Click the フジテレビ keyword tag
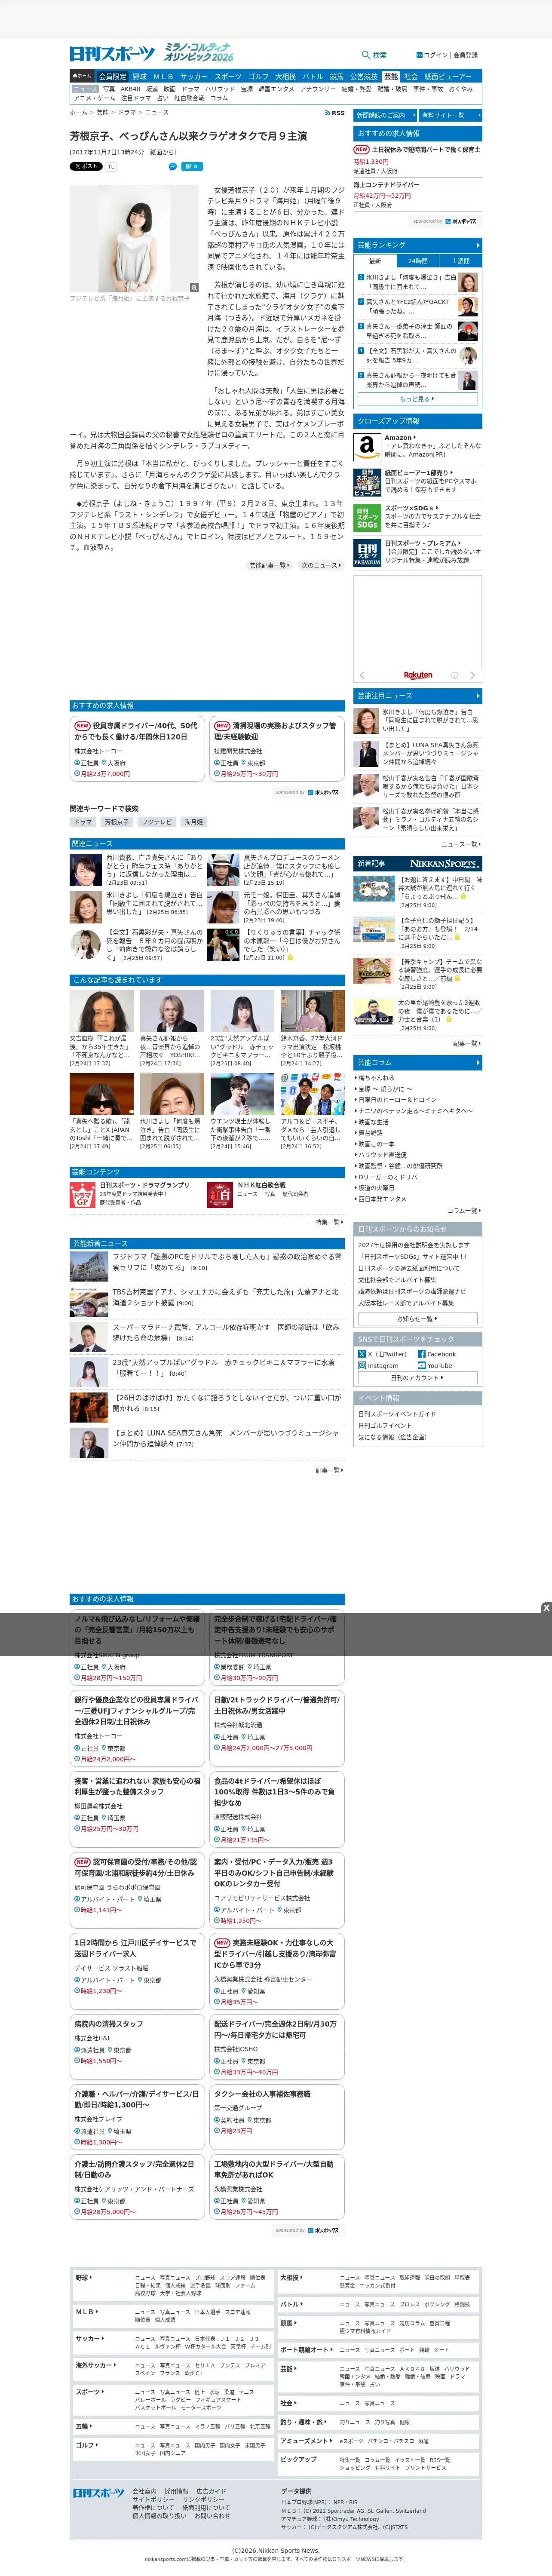Image resolution: width=552 pixels, height=2576 pixels. (156, 822)
